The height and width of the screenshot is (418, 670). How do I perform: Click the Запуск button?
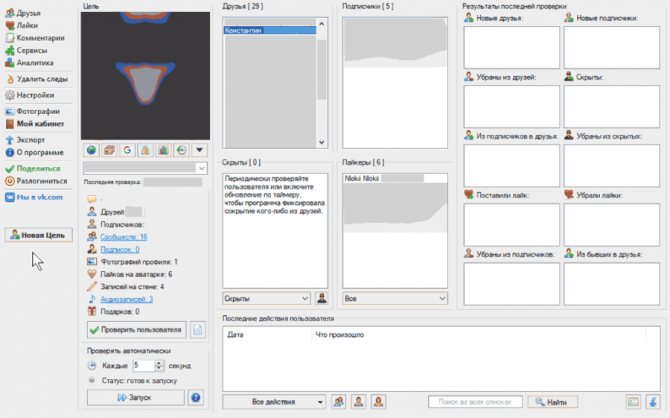click(136, 397)
